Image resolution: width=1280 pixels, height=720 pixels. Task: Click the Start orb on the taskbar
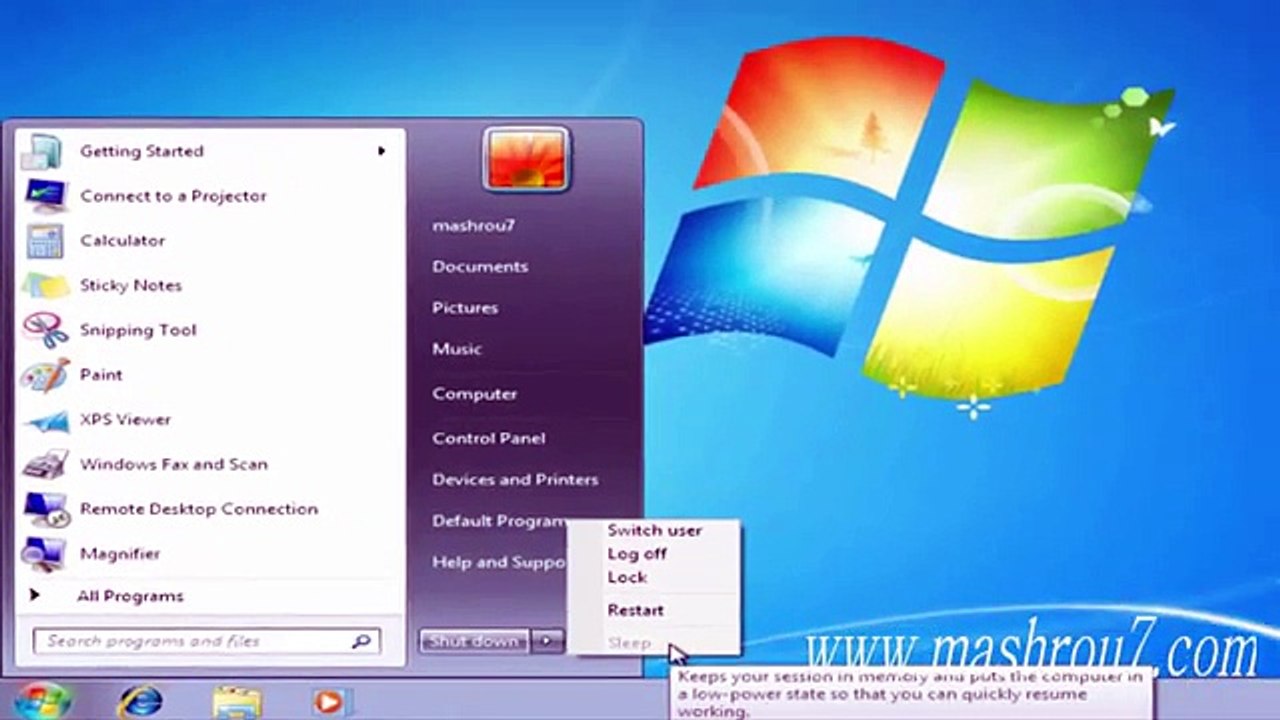41,700
